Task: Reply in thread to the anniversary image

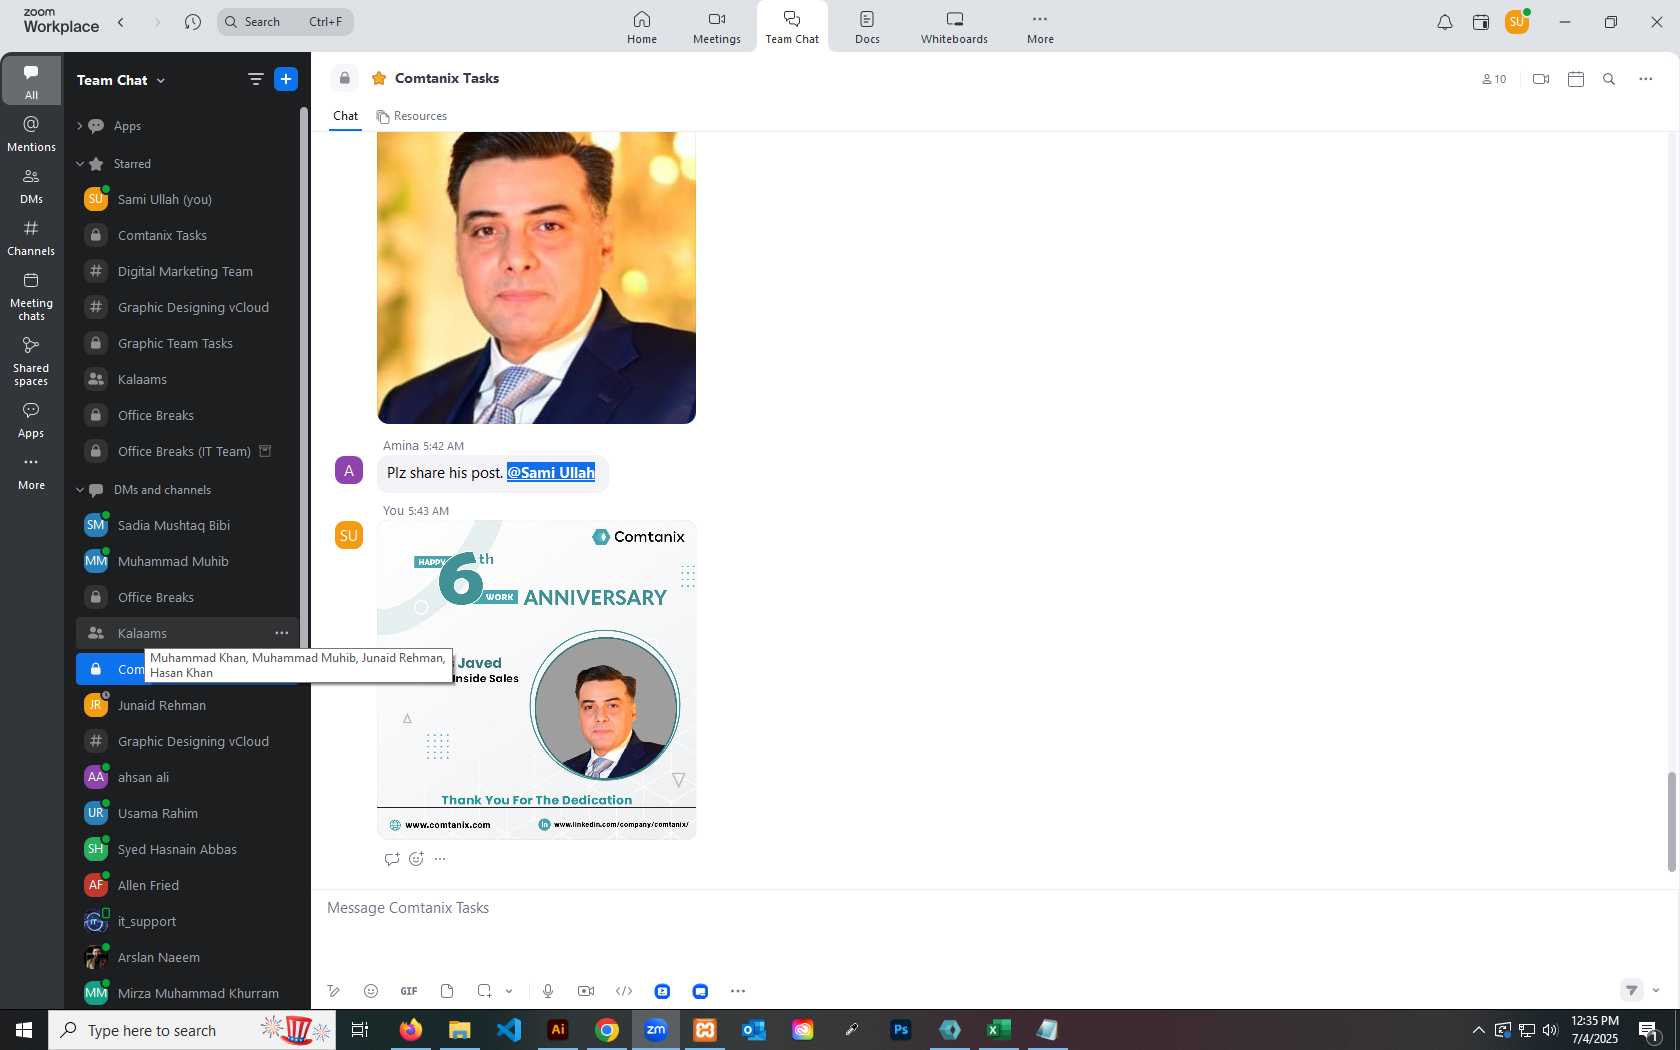Action: (x=392, y=859)
